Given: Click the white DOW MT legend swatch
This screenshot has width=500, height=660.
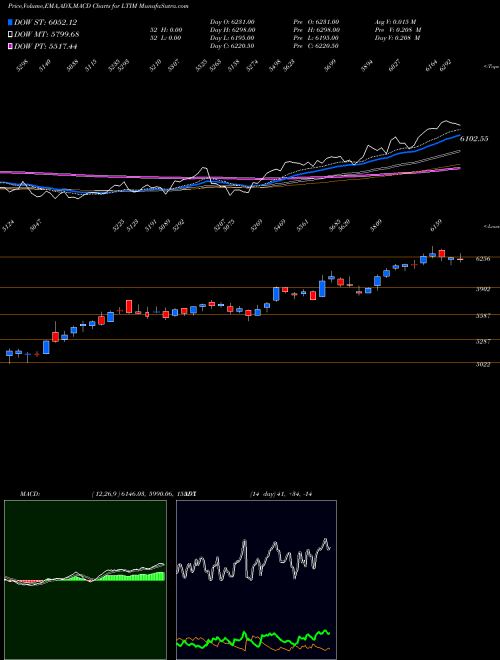Looking at the screenshot, I should [10, 34].
